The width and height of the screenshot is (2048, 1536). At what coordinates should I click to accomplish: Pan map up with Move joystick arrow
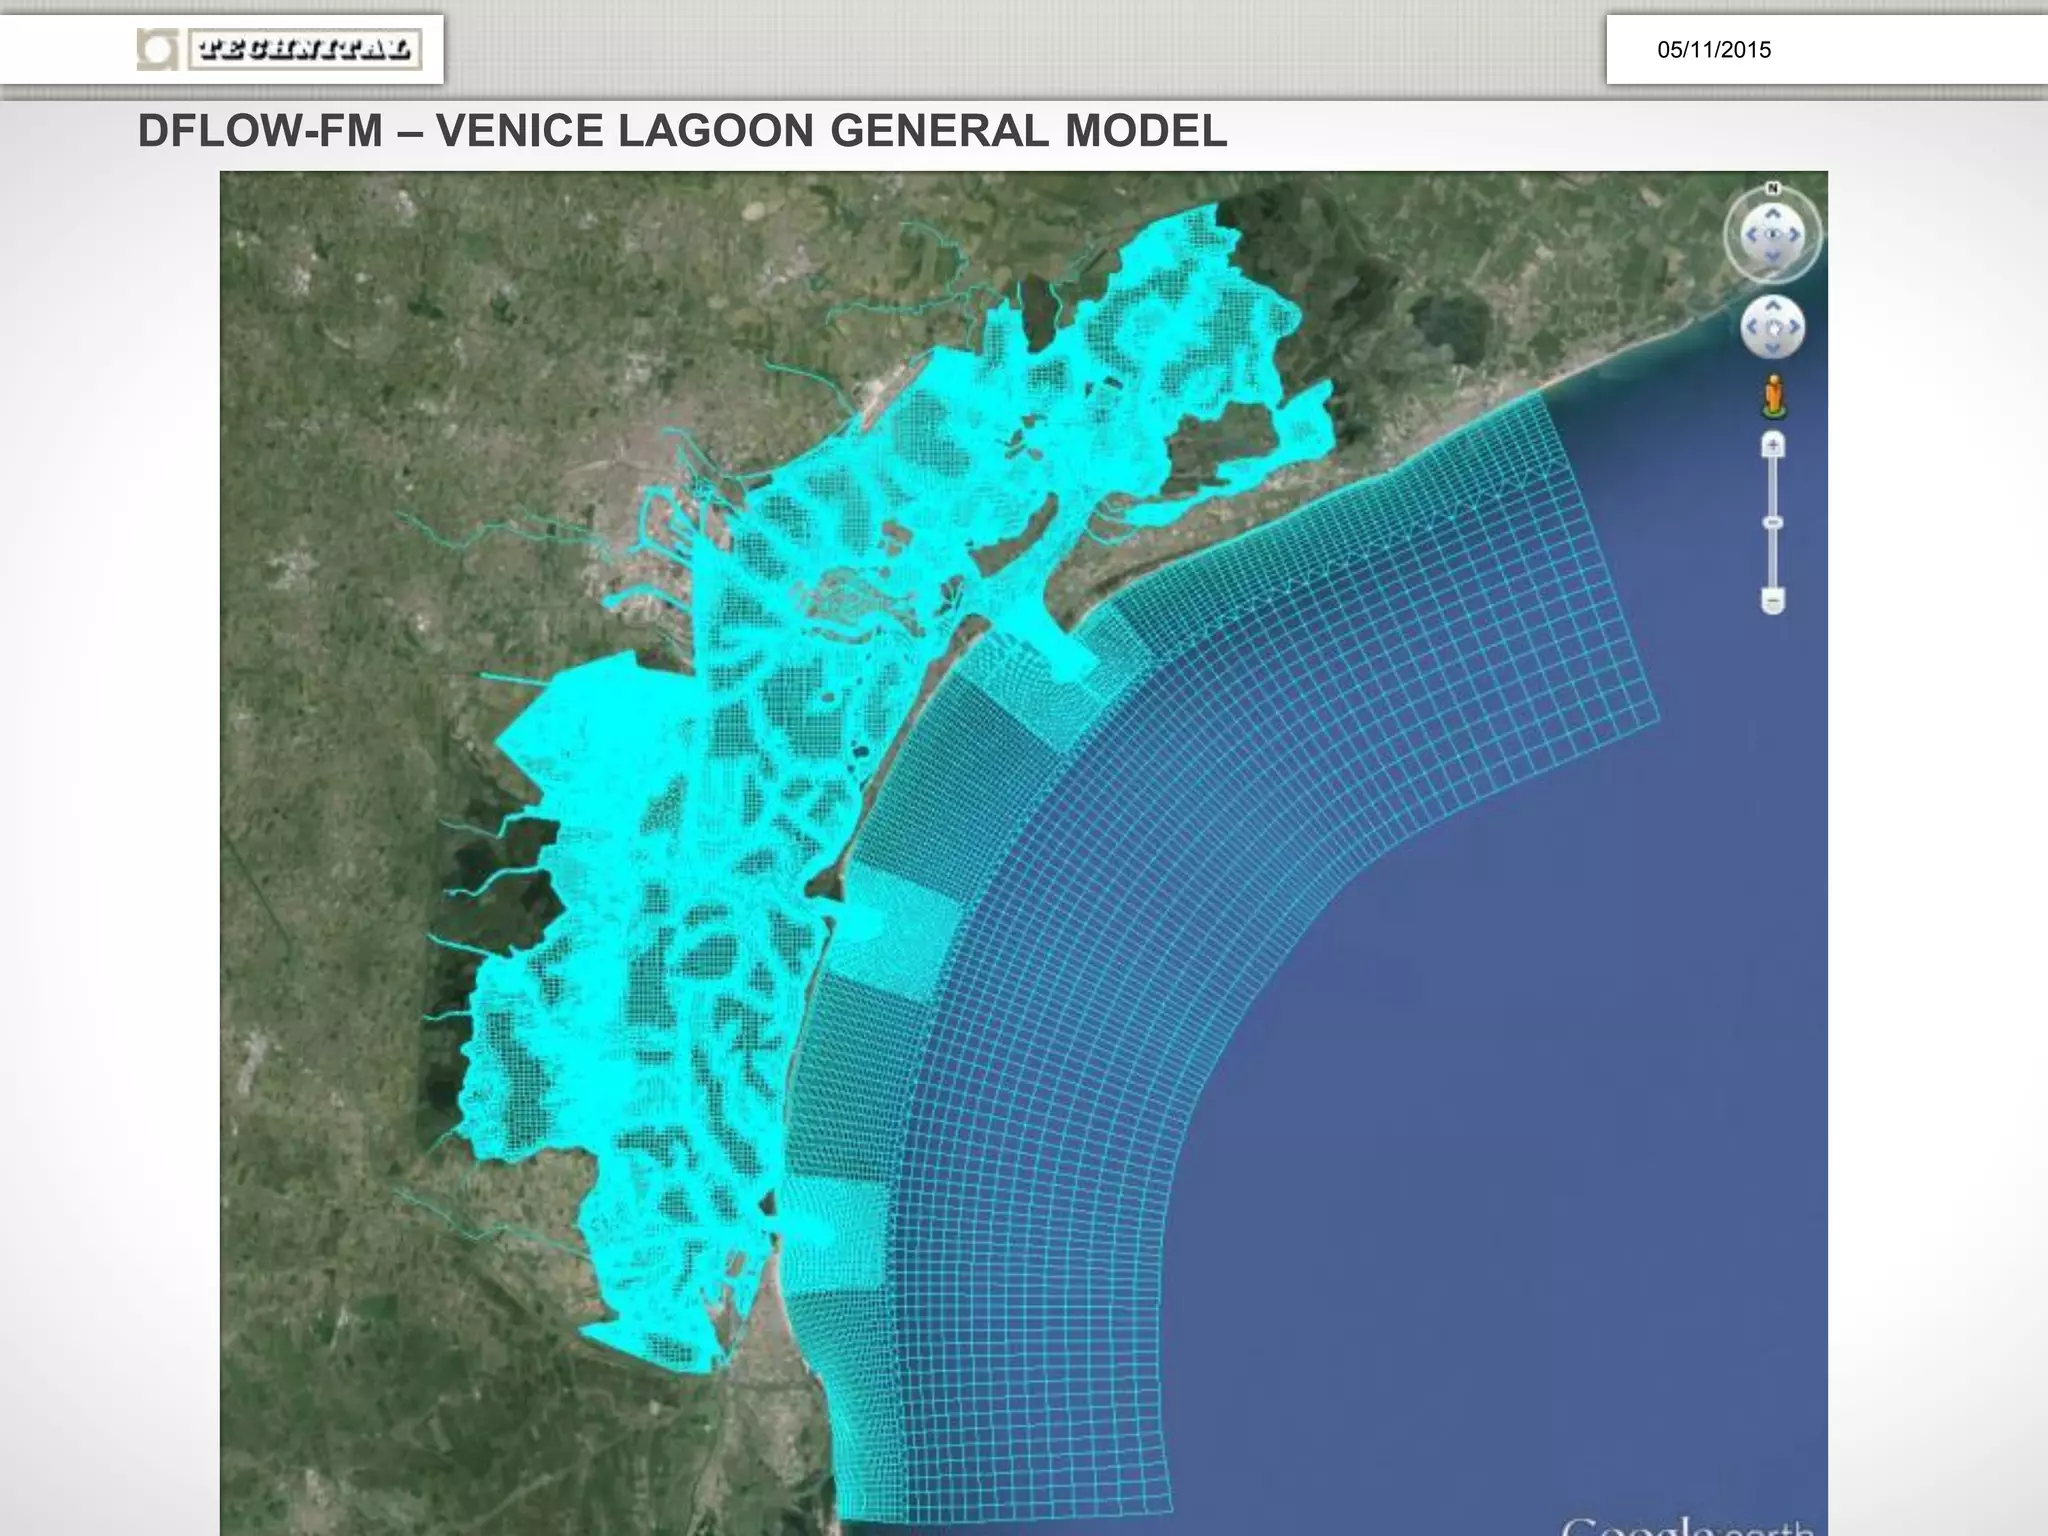click(x=1773, y=305)
